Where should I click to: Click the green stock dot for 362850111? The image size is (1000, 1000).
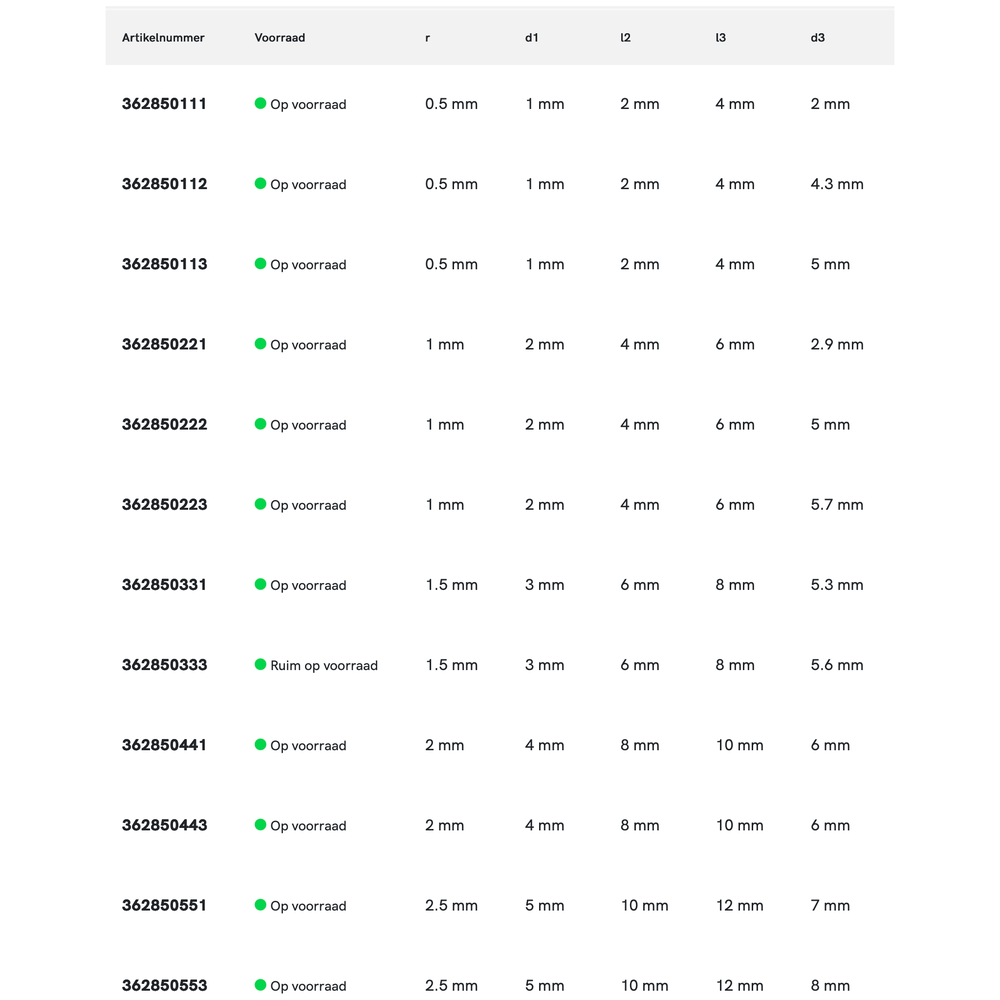(261, 103)
